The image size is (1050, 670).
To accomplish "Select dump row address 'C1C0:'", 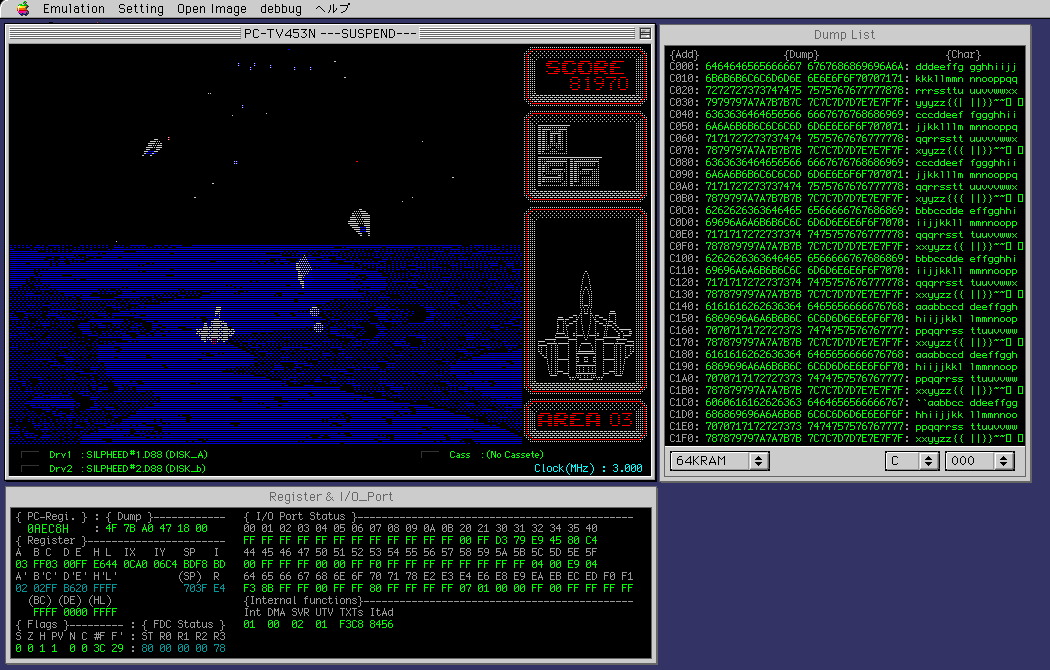I will click(684, 403).
